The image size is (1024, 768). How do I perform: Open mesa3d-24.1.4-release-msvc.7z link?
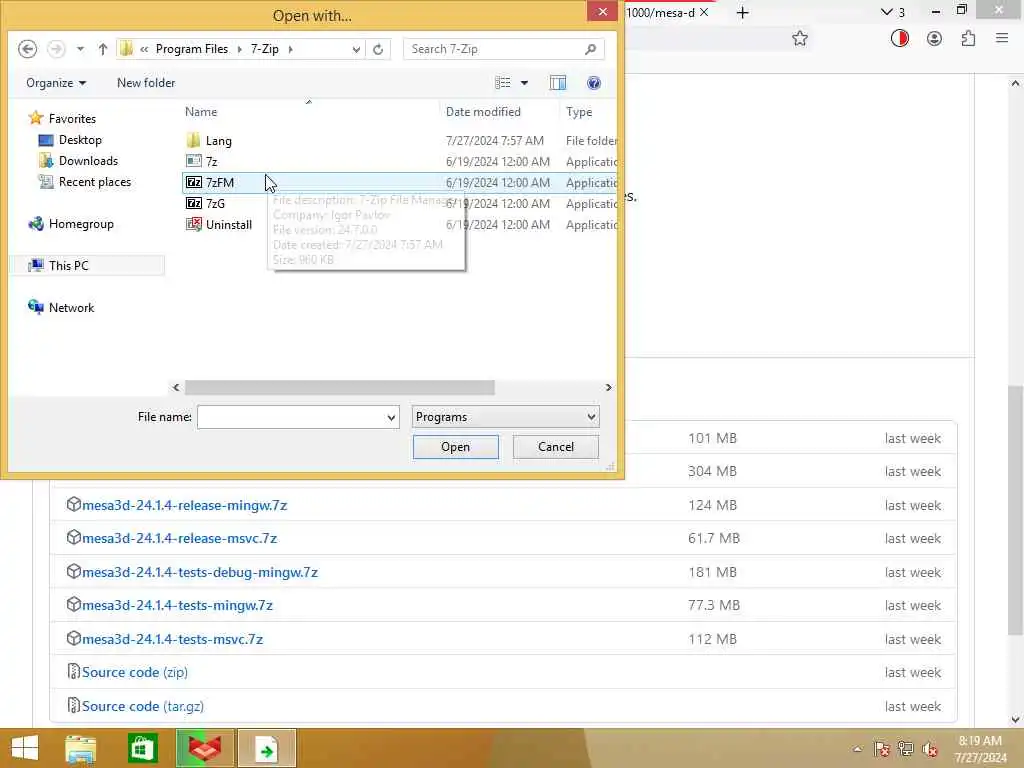click(180, 539)
